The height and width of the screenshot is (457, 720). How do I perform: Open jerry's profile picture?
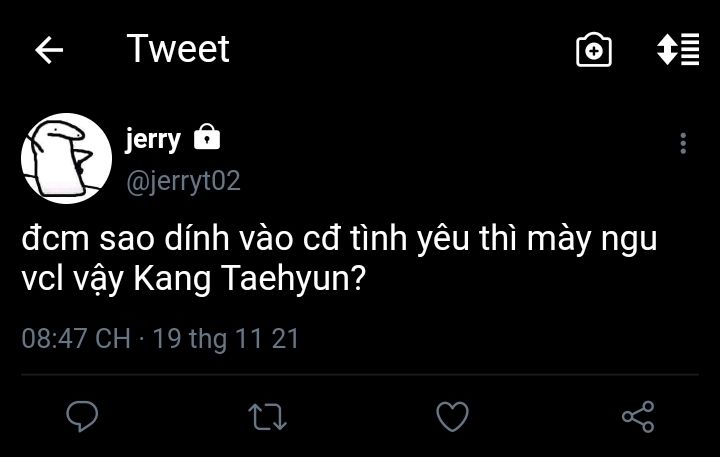point(66,159)
